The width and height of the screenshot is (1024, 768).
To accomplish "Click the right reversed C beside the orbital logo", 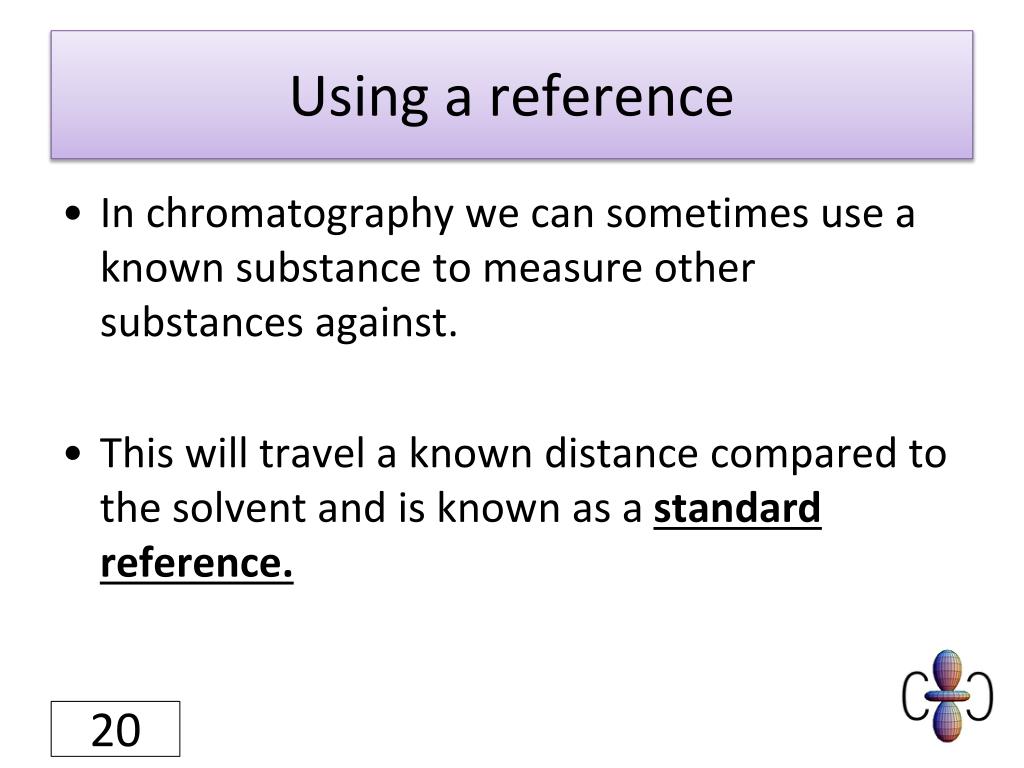I will point(981,697).
